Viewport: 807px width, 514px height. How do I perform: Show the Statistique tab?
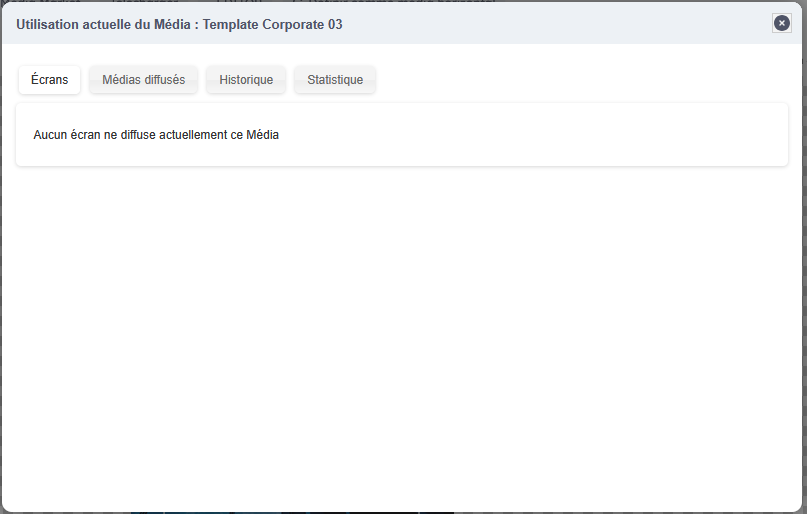coord(335,80)
